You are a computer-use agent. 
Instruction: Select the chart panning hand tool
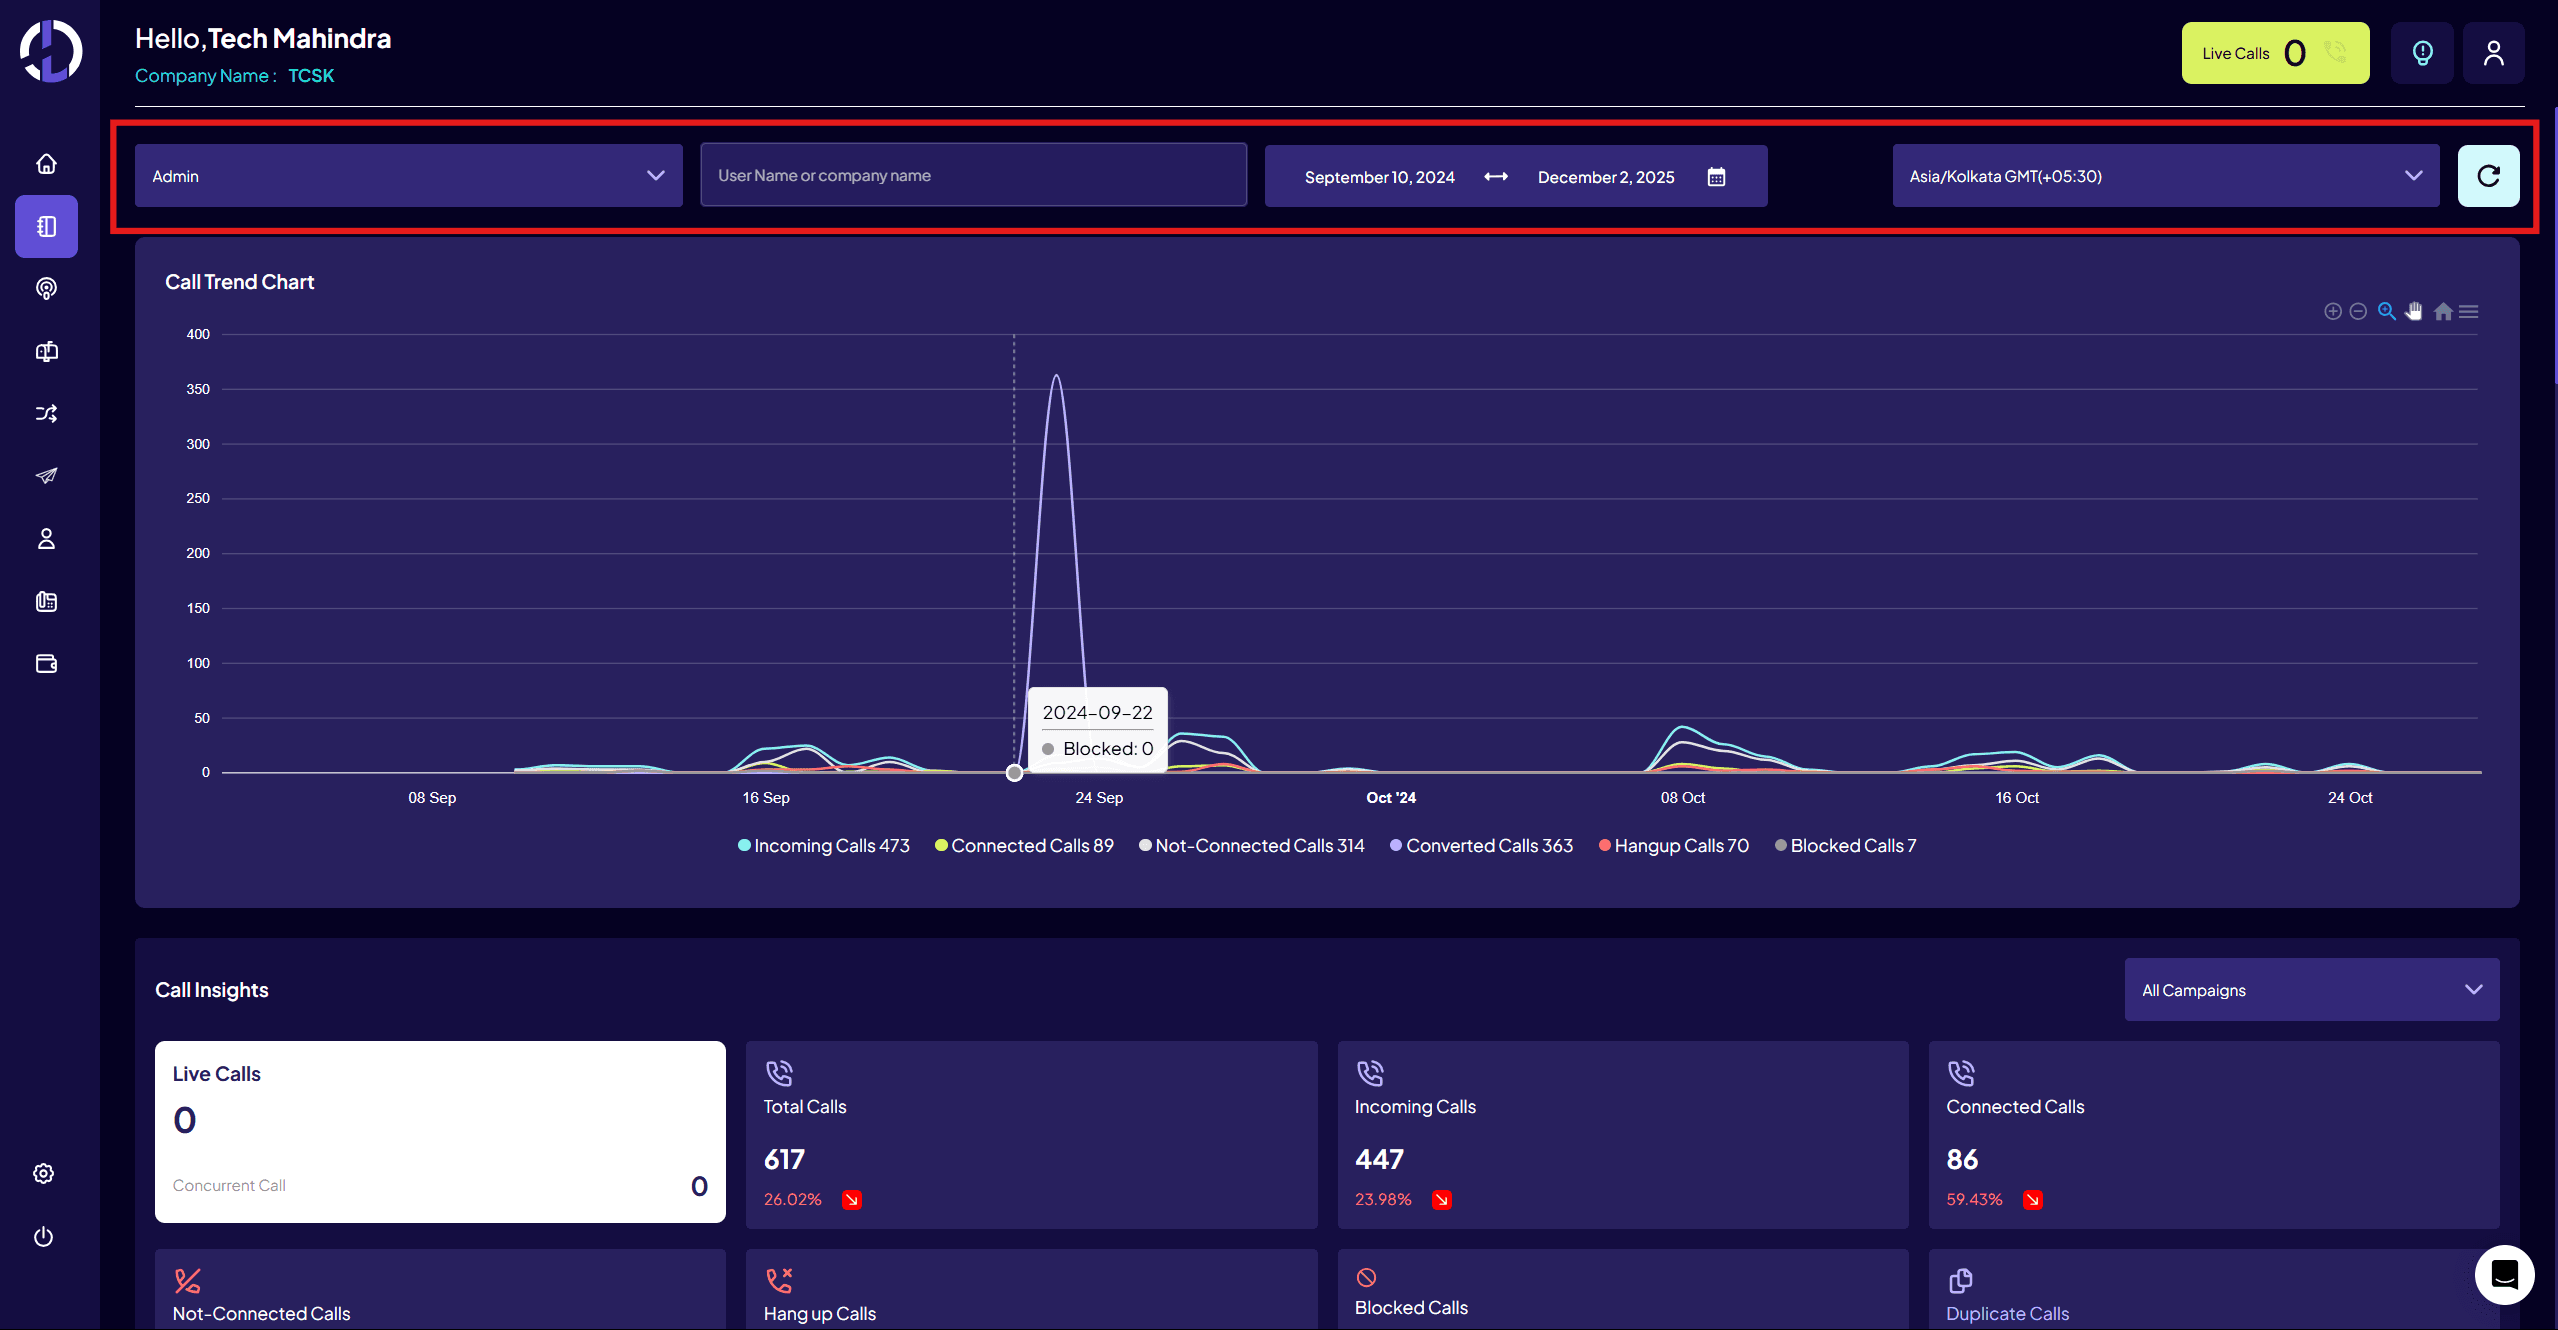click(2414, 312)
